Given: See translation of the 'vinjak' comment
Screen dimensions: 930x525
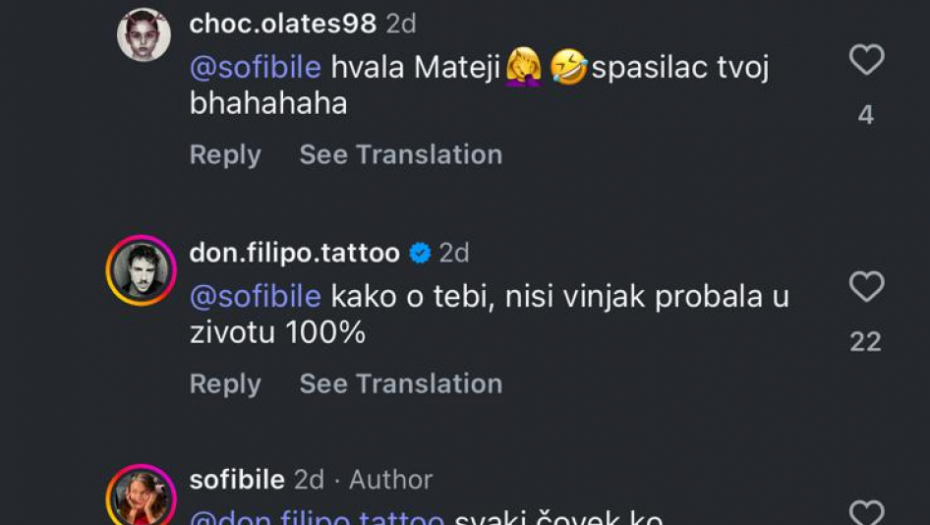Looking at the screenshot, I should tap(401, 384).
